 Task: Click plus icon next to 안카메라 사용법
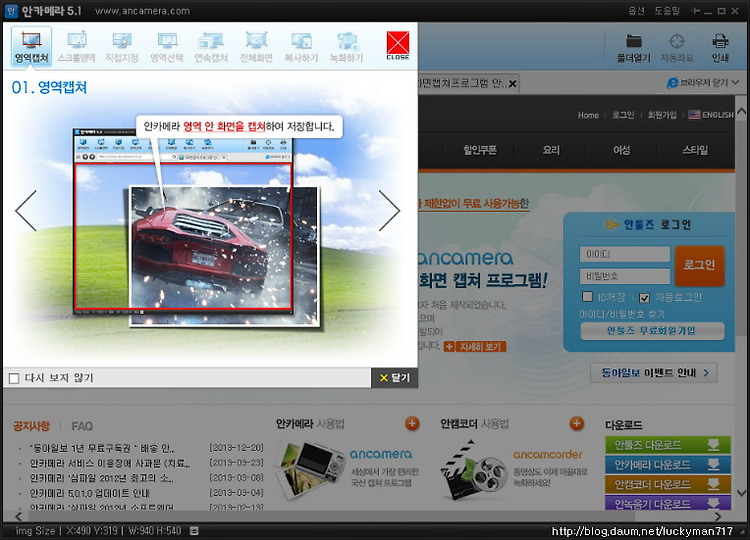412,423
